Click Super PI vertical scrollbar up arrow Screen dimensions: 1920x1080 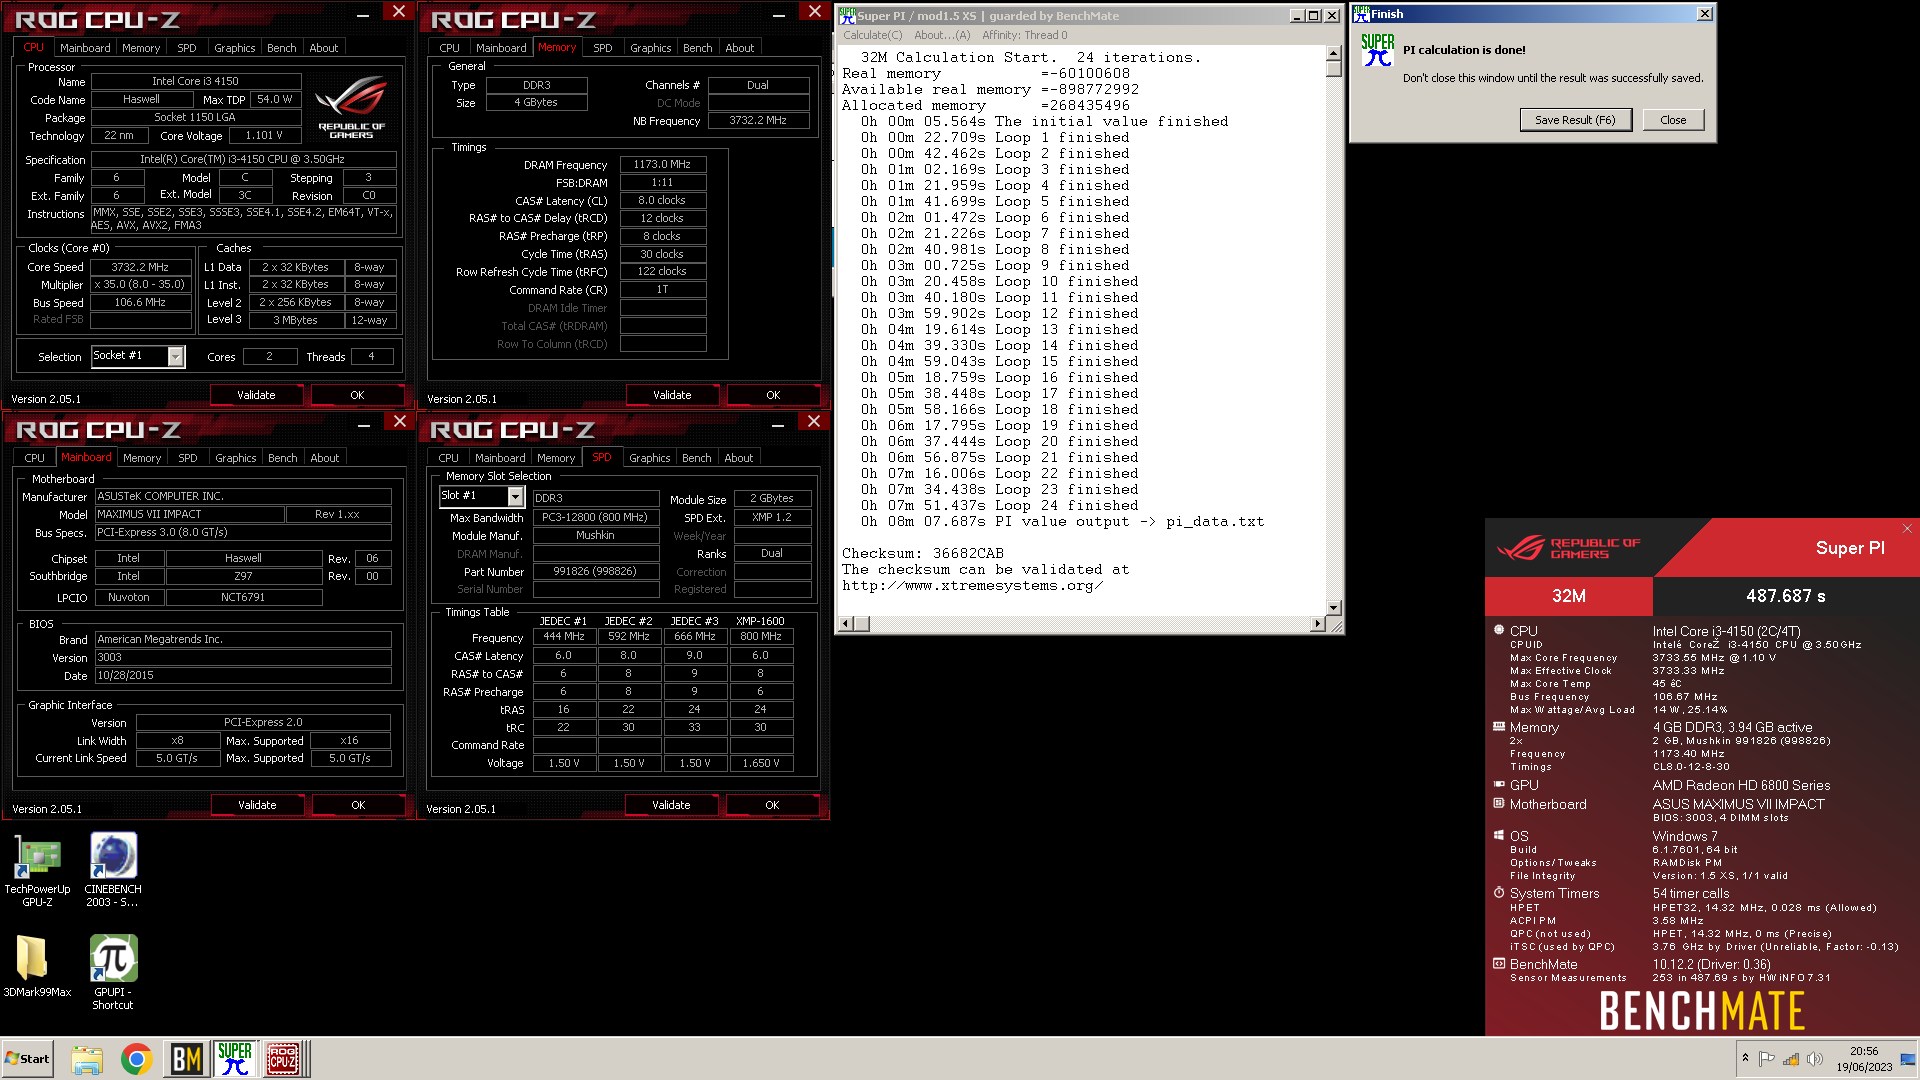[1333, 53]
